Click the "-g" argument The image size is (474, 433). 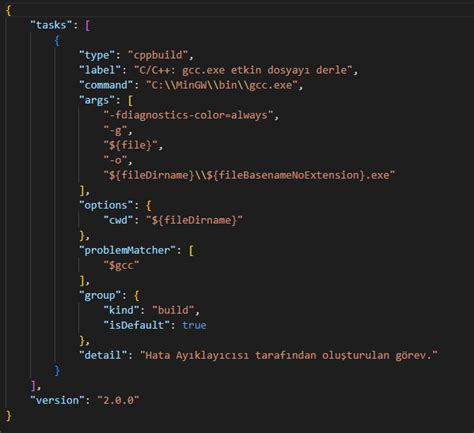115,130
